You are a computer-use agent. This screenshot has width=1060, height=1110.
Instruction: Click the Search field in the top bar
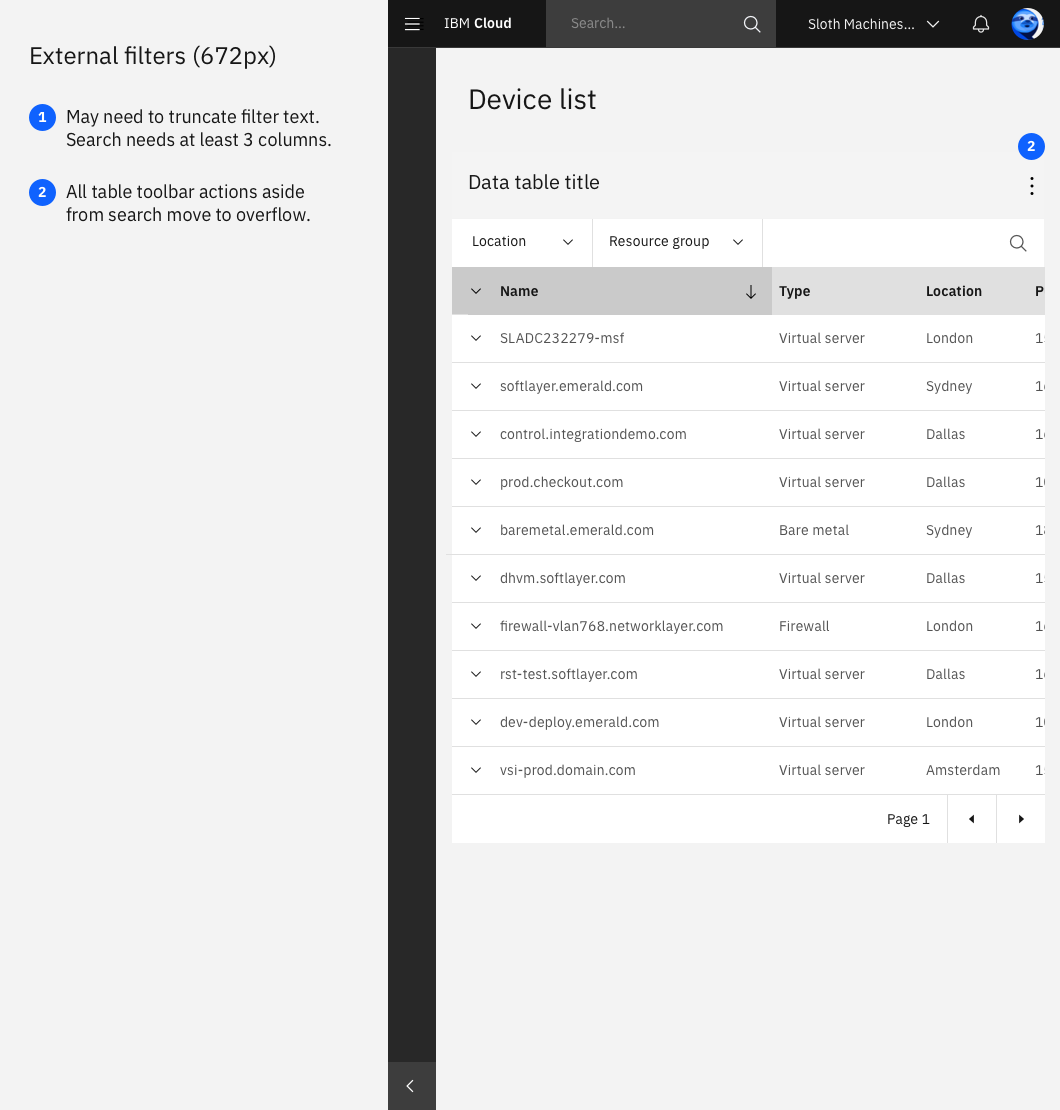640,23
